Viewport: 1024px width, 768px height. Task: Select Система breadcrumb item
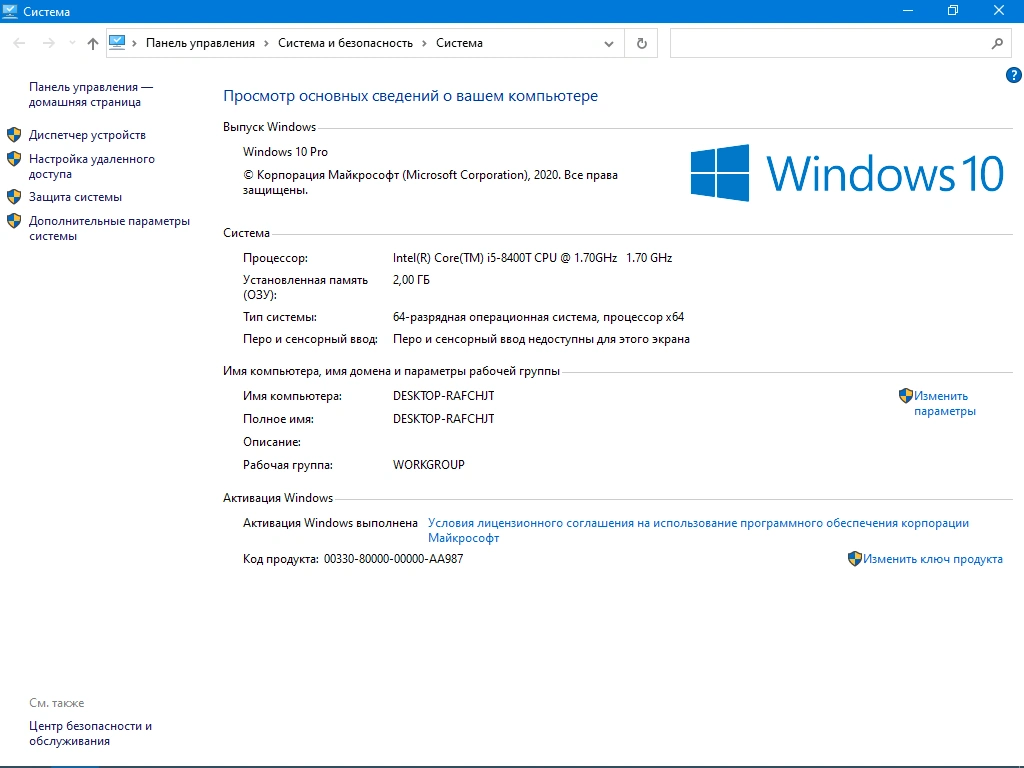(459, 43)
